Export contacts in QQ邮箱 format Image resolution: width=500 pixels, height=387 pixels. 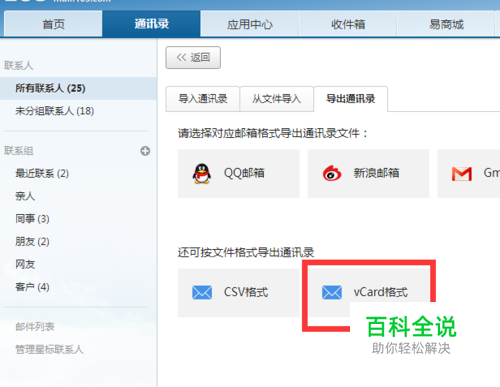(238, 173)
